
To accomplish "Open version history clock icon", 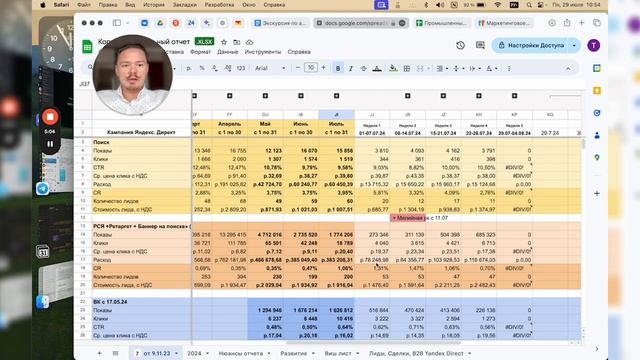I will pyautogui.click(x=460, y=45).
